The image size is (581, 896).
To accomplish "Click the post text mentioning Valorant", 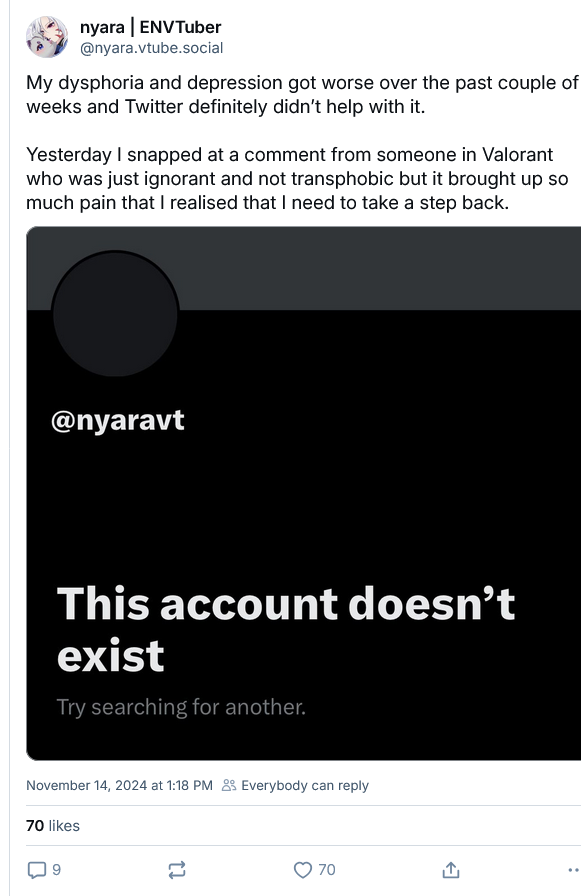I will click(297, 178).
